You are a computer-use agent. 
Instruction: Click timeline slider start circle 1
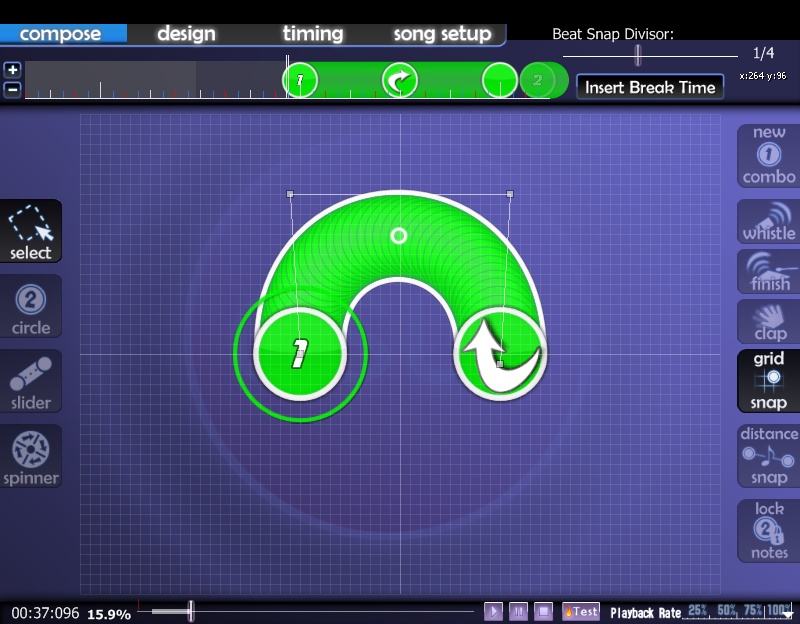coord(300,80)
